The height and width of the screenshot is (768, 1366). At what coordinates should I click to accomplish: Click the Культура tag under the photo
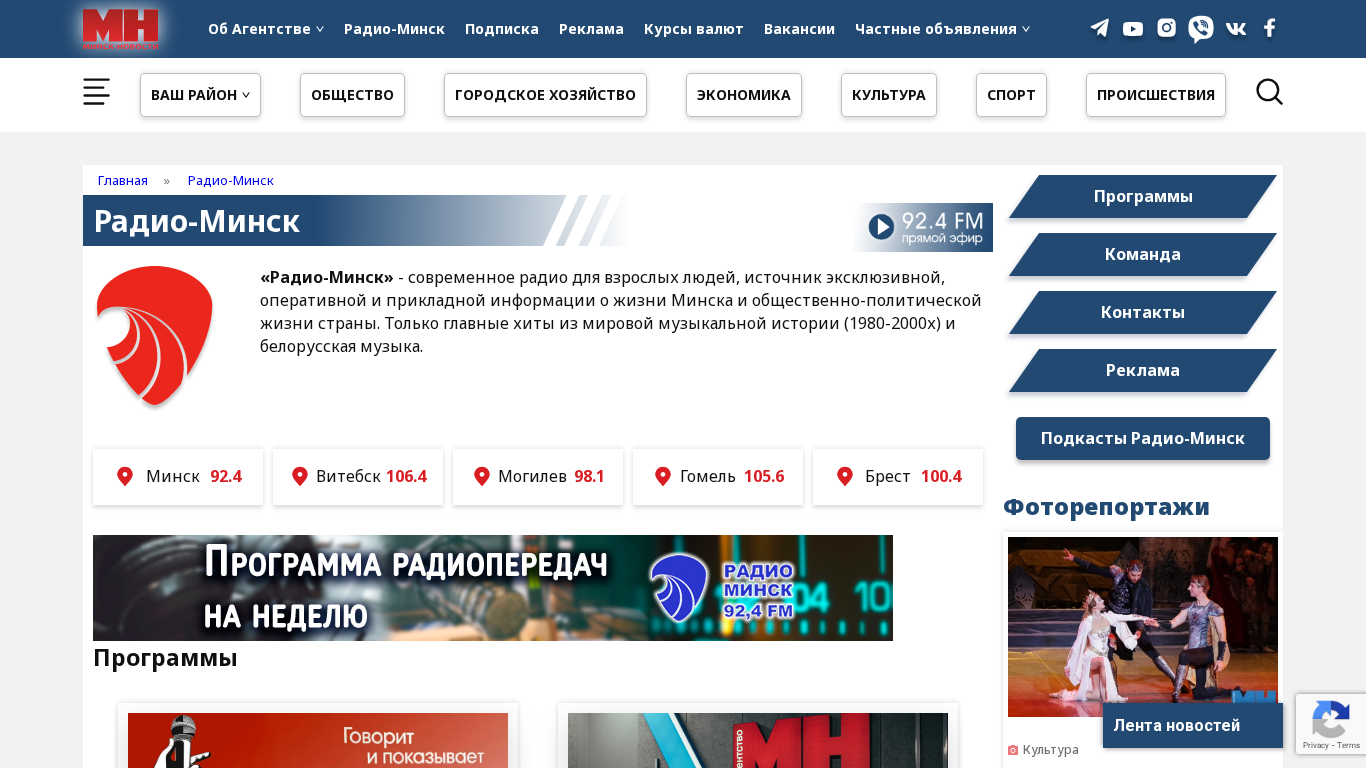point(1050,749)
